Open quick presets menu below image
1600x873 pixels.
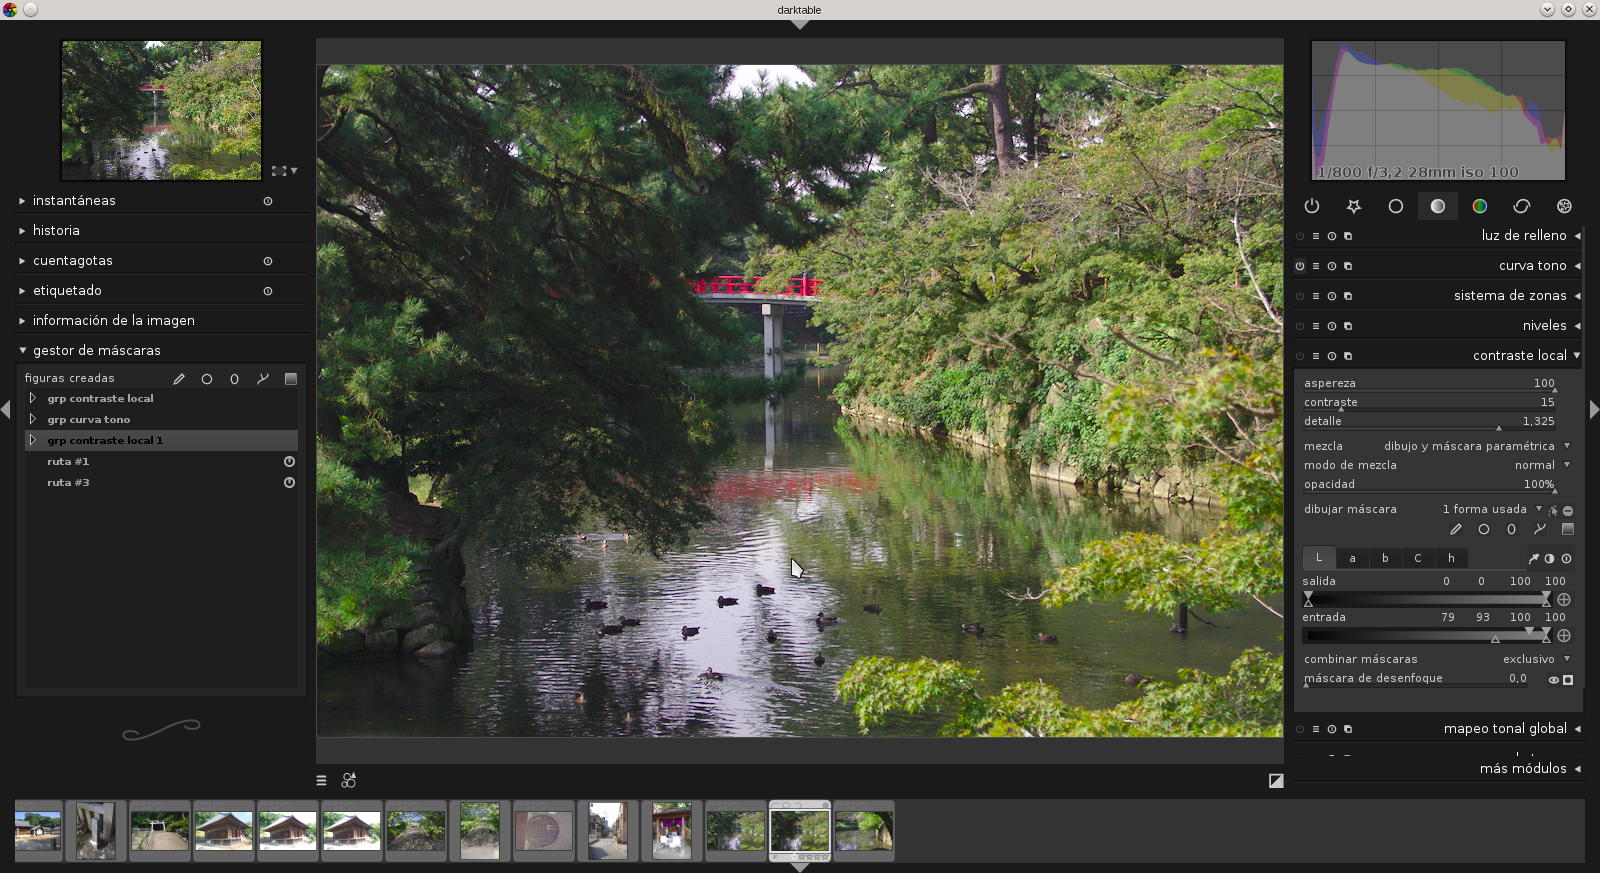point(321,781)
